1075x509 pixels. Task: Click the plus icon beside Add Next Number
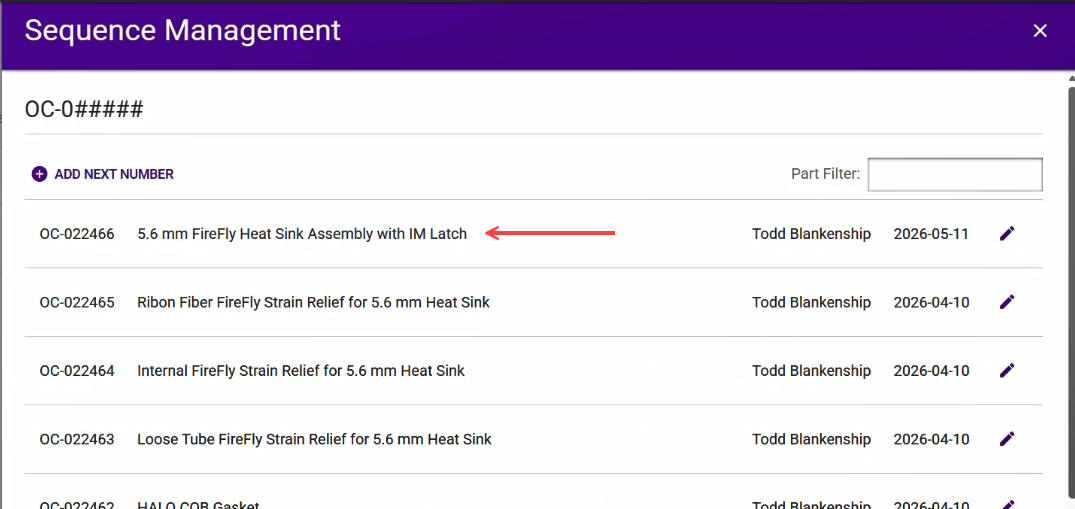coord(40,174)
